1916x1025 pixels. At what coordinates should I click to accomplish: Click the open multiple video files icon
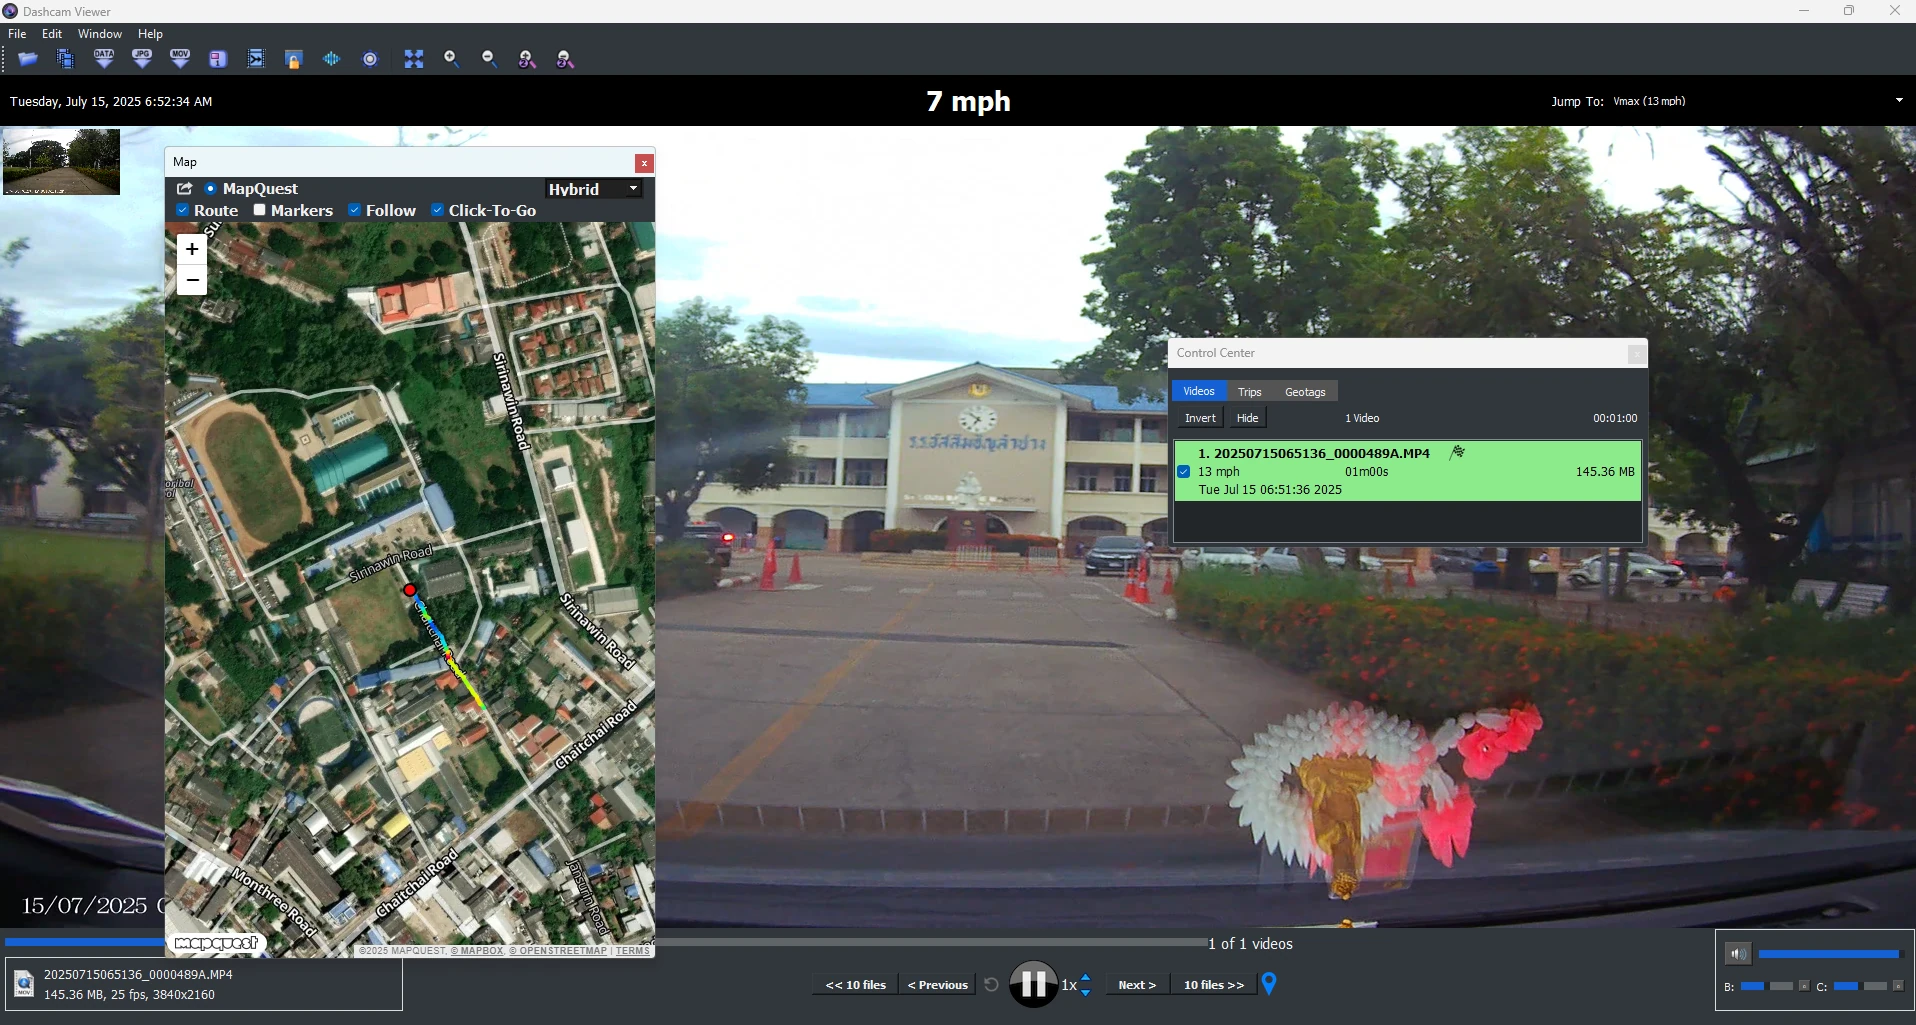pyautogui.click(x=66, y=59)
